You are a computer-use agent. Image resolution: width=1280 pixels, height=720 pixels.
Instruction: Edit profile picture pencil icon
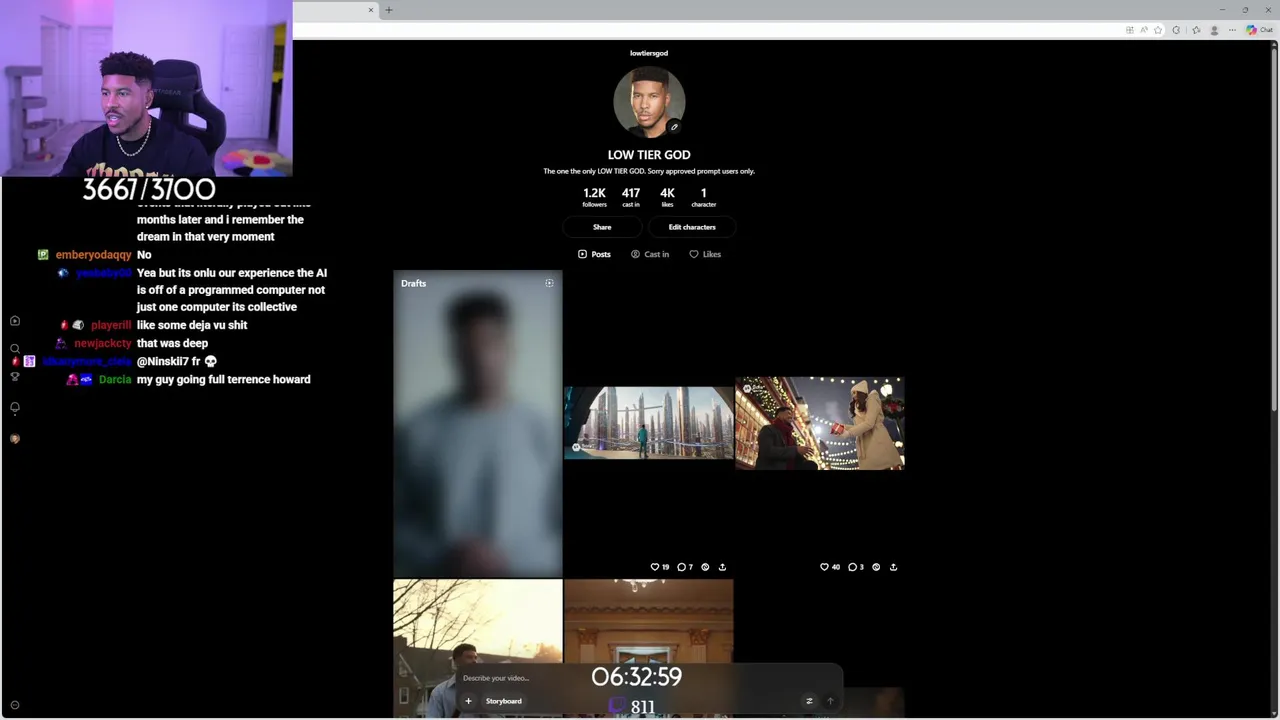pos(674,127)
